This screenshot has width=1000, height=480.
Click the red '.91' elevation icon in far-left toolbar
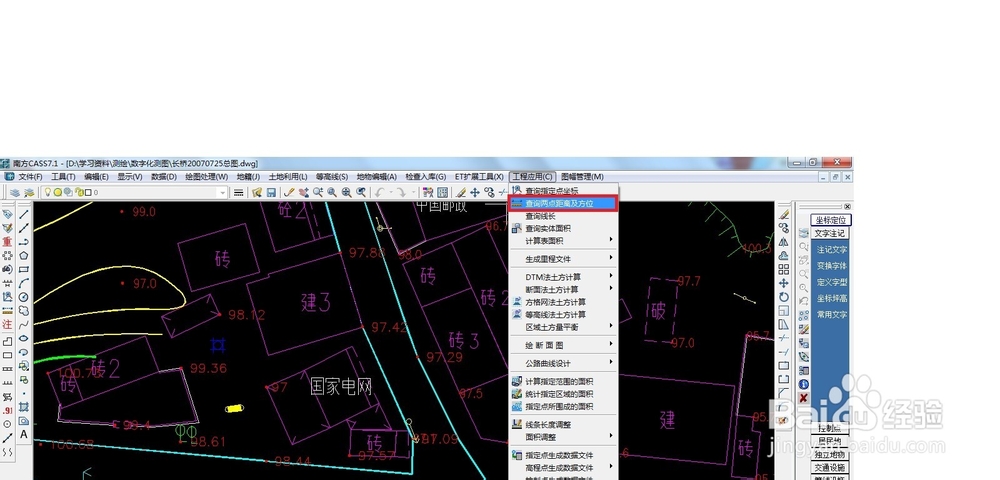7,410
